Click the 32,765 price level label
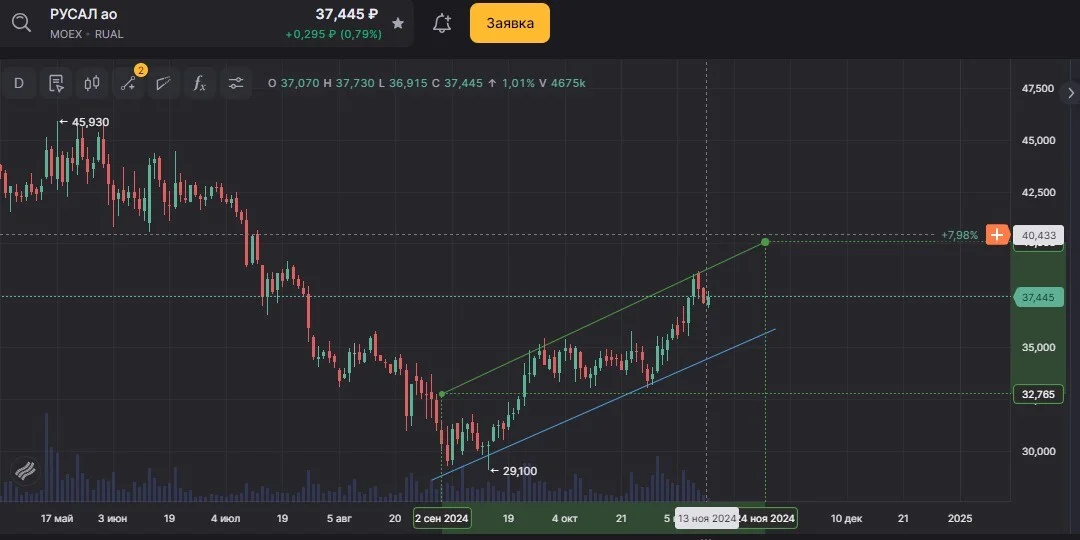The height and width of the screenshot is (540, 1080). [x=1039, y=394]
